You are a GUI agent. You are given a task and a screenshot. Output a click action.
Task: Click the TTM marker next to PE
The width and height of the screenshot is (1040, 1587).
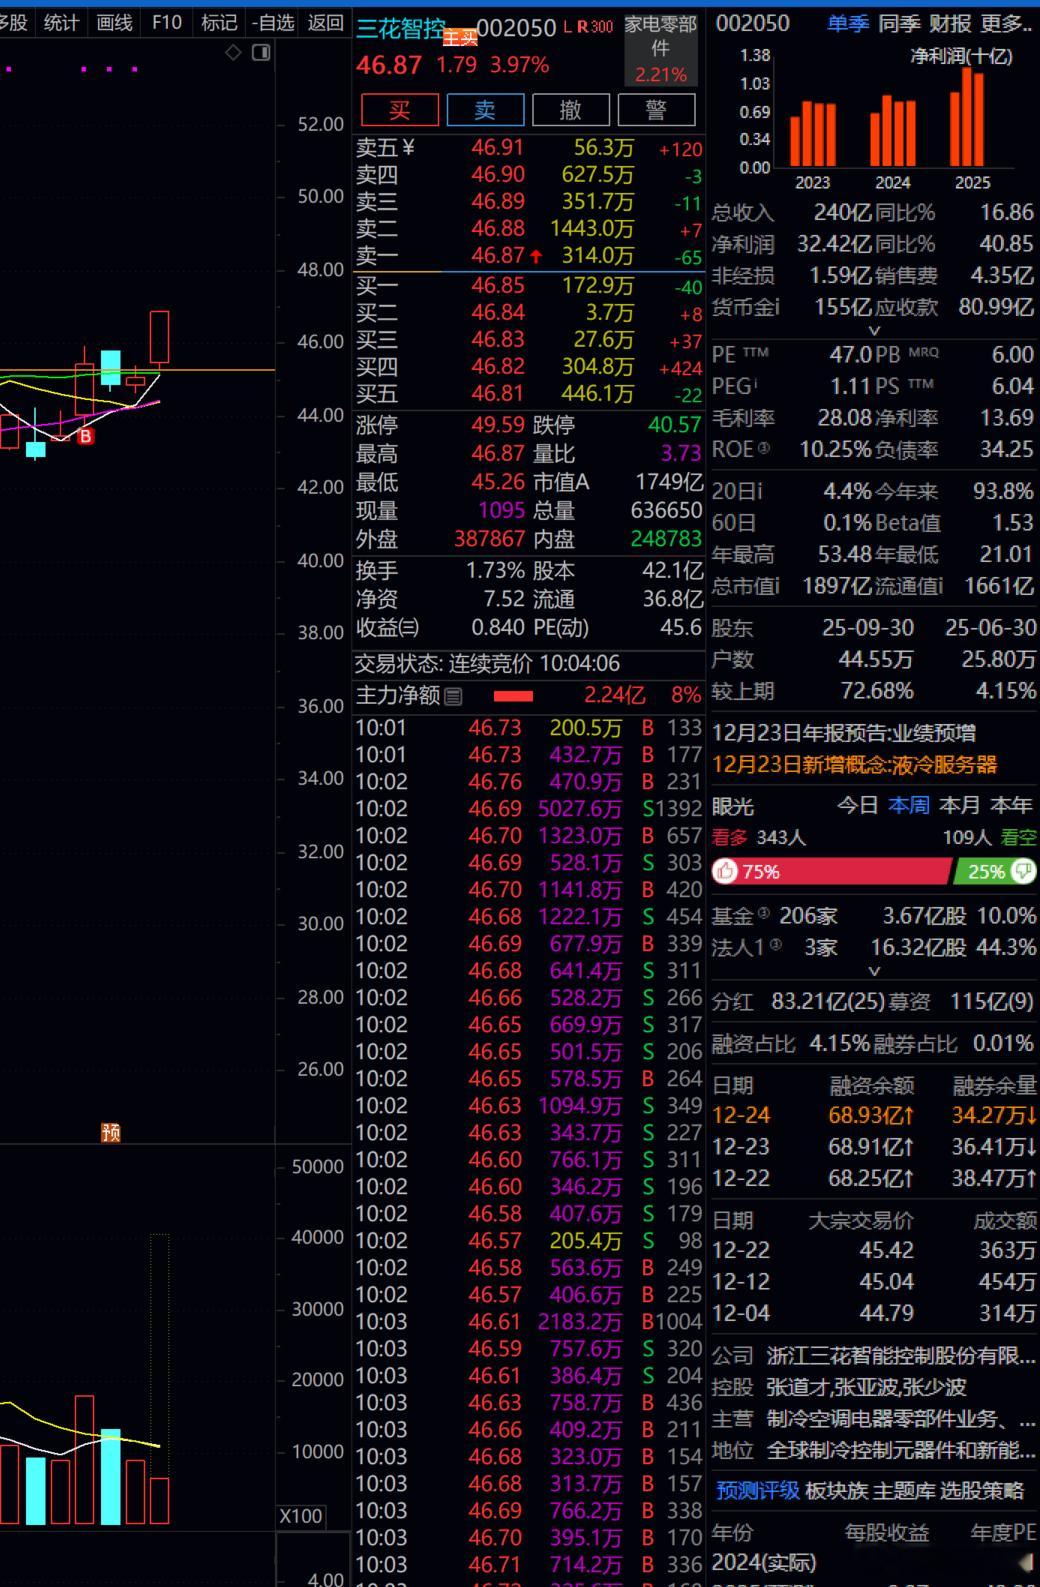click(757, 352)
